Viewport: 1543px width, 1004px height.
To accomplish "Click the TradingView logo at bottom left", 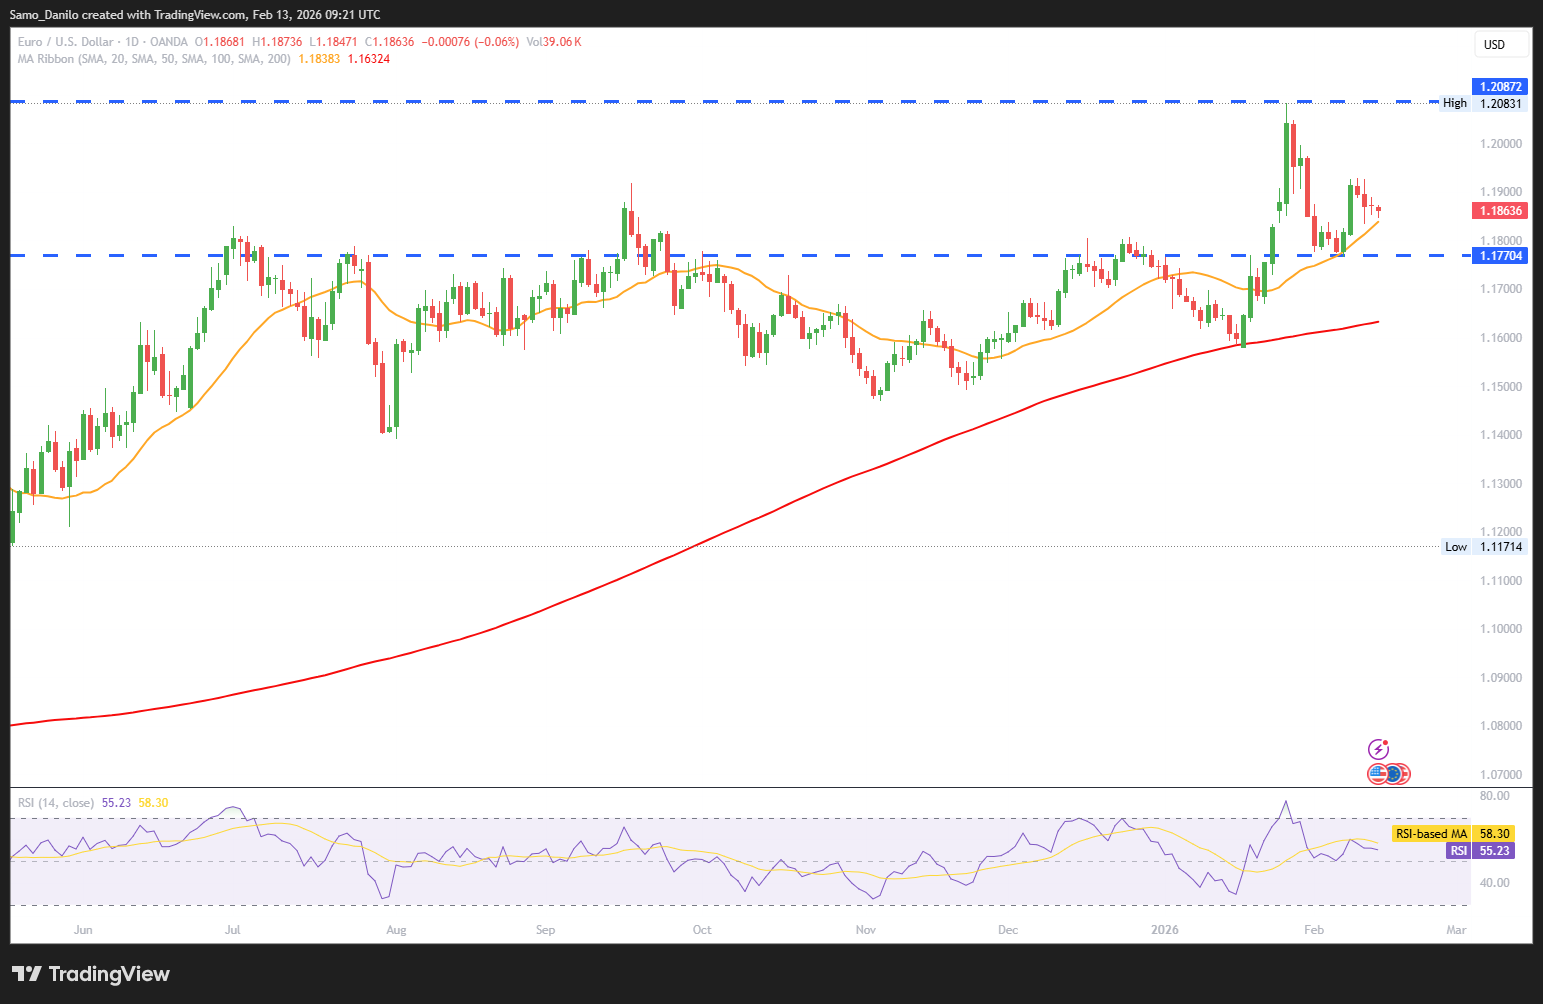I will (x=91, y=974).
